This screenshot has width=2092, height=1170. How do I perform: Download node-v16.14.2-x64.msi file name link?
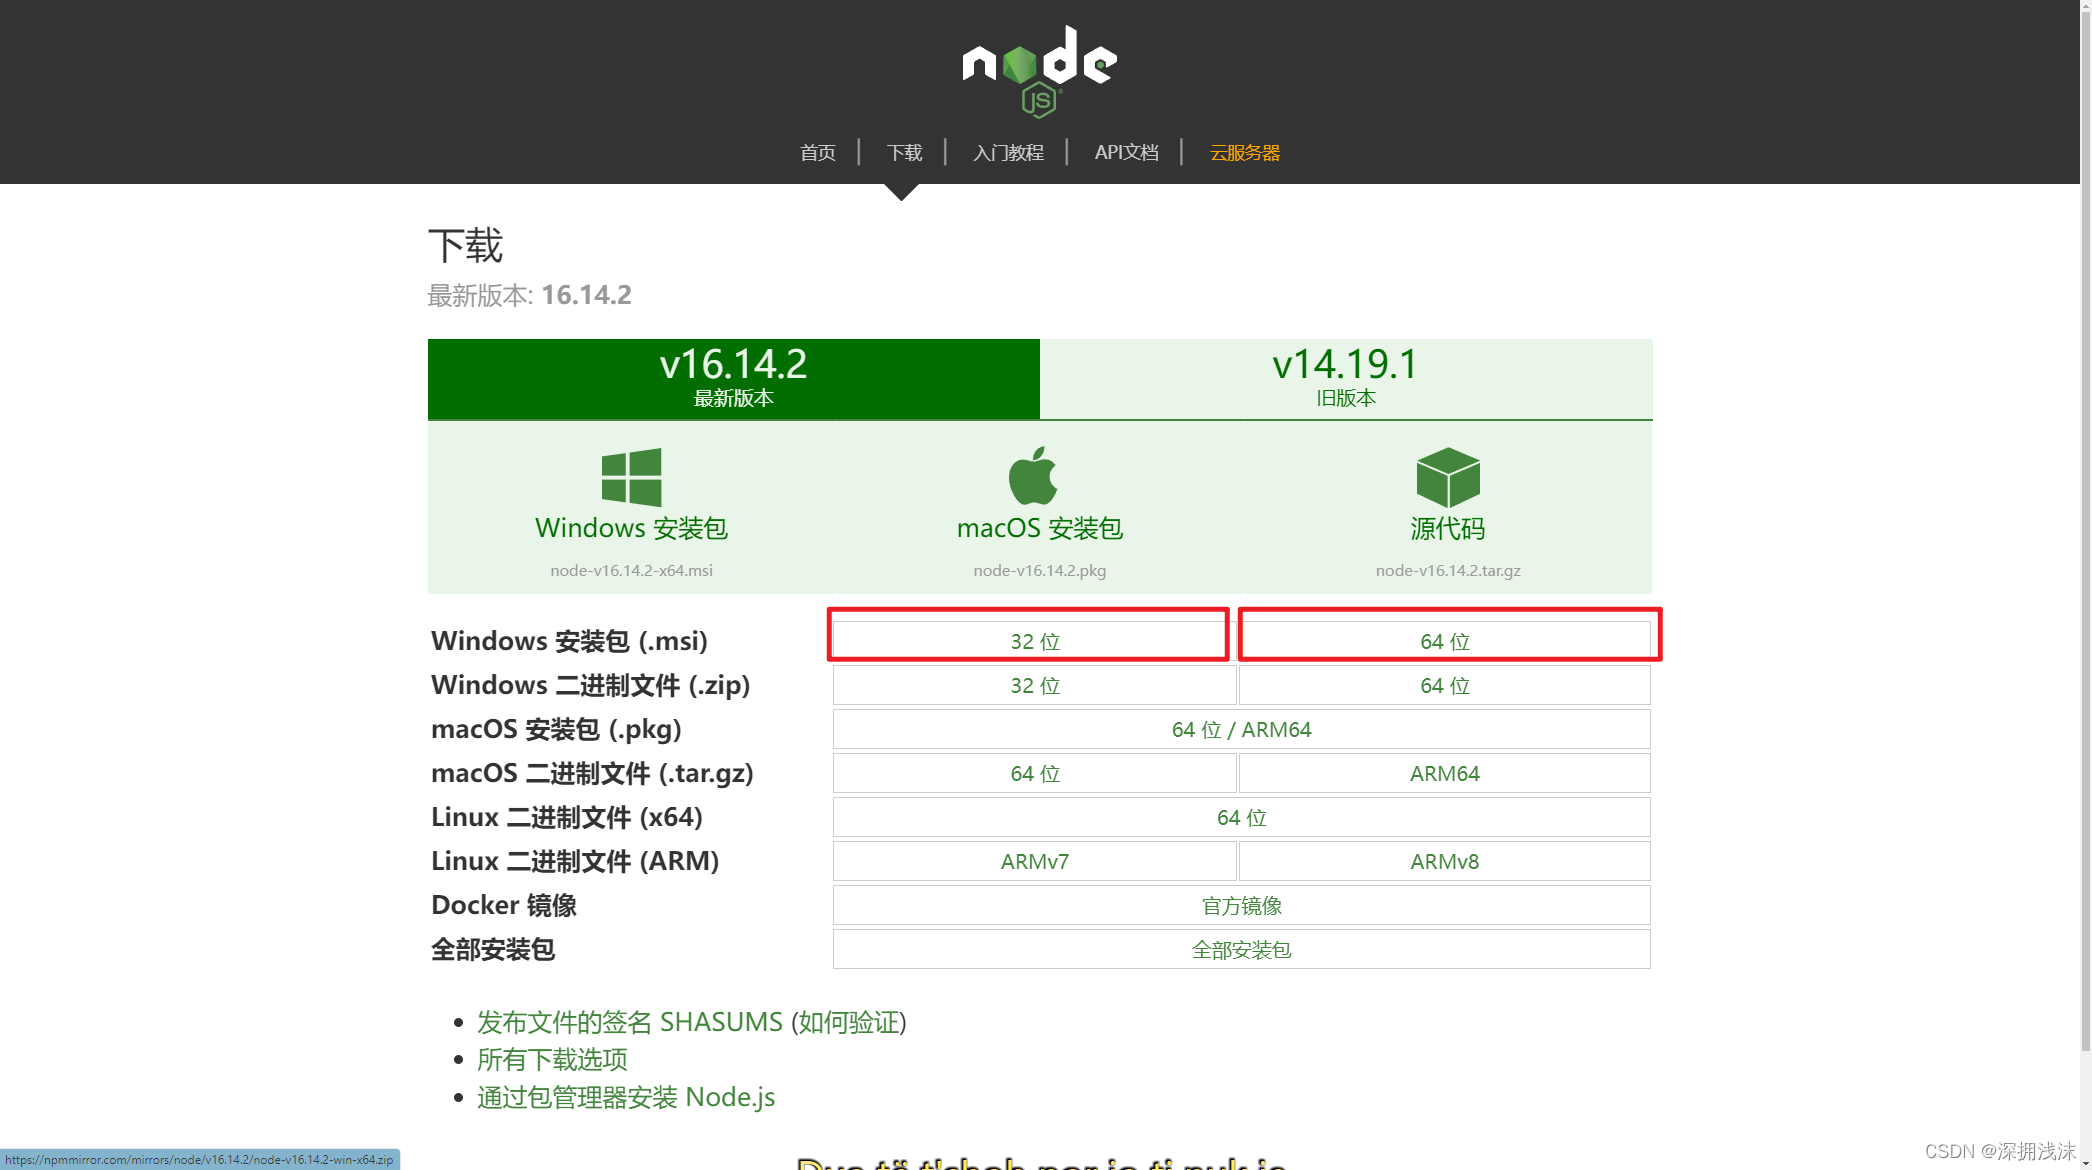pyautogui.click(x=631, y=570)
